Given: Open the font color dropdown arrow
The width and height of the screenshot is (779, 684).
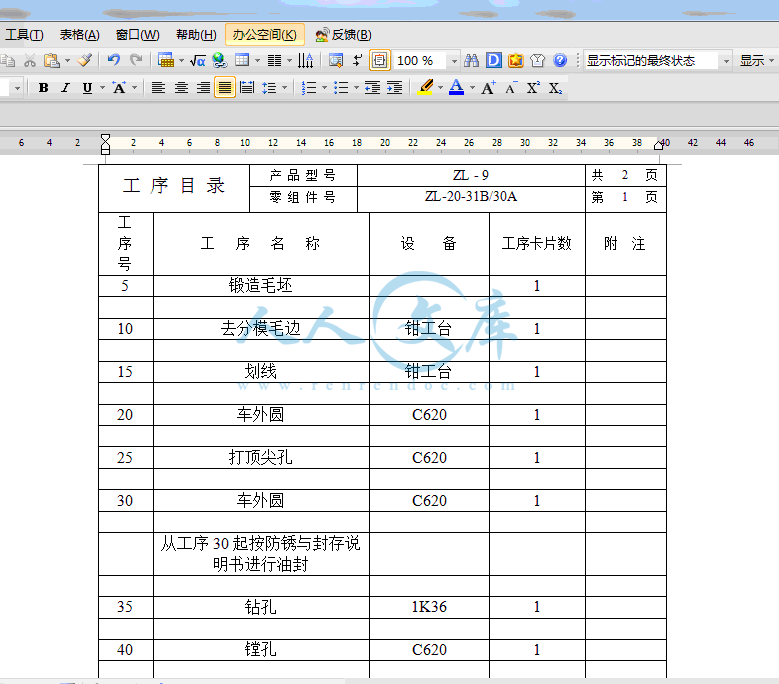Looking at the screenshot, I should (472, 88).
